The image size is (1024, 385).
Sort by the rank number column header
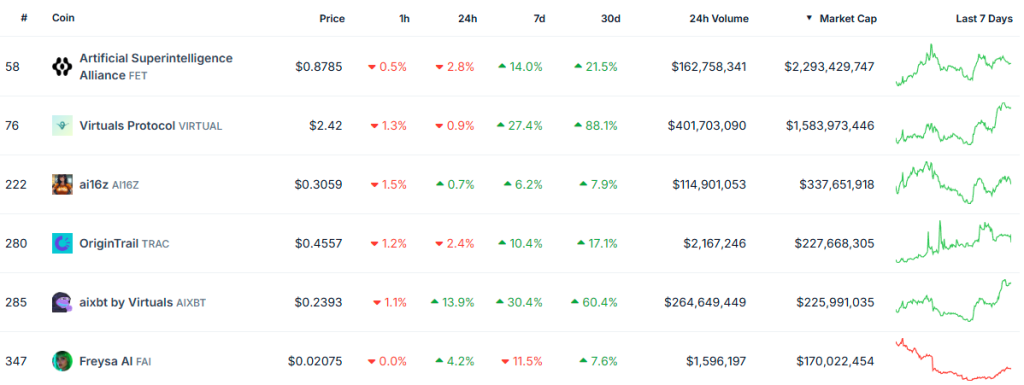point(24,19)
